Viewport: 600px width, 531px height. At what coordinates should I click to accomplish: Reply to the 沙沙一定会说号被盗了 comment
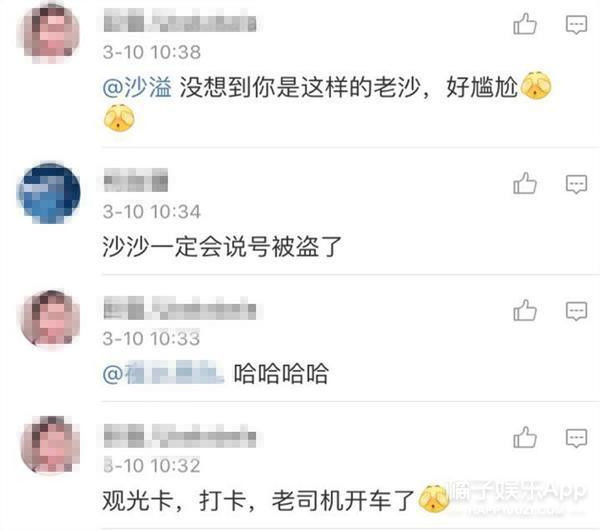click(x=576, y=184)
